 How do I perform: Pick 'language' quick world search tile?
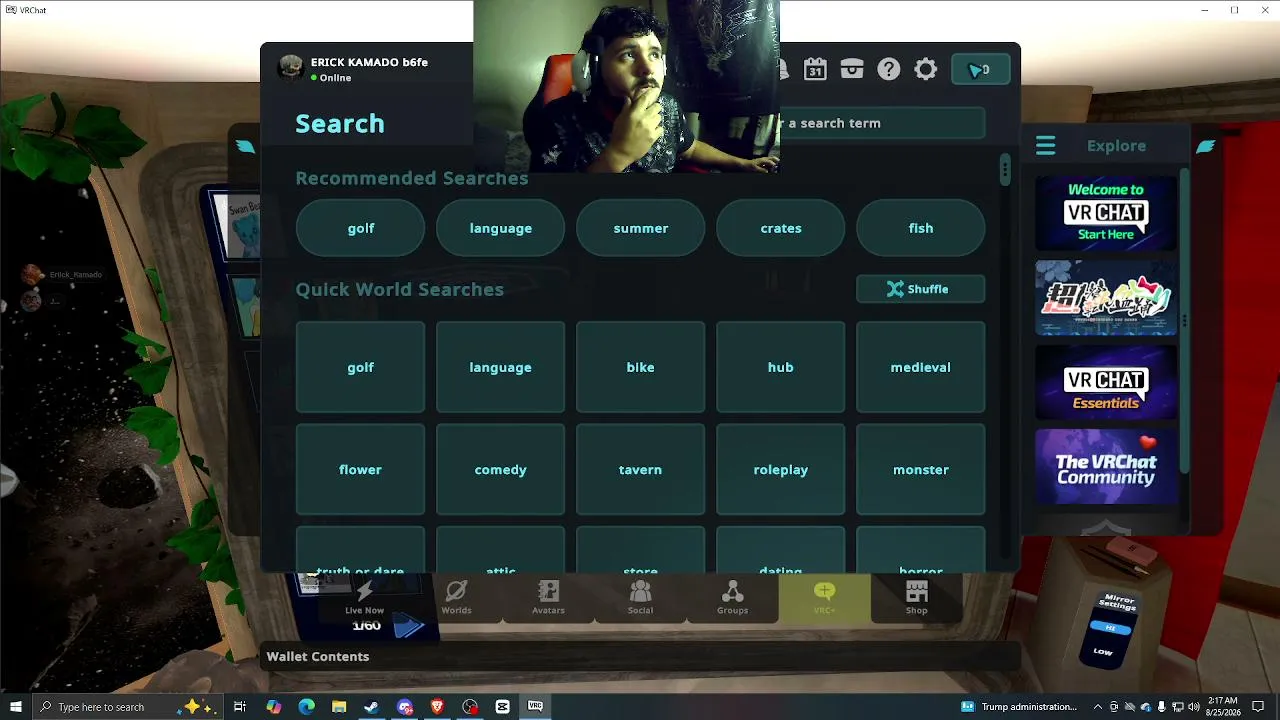(x=500, y=367)
